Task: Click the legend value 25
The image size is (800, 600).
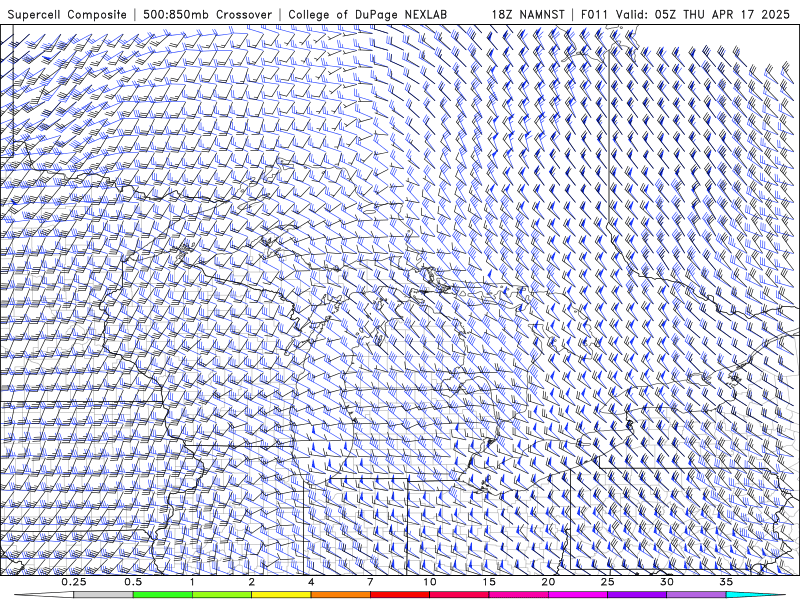Action: pyautogui.click(x=608, y=582)
